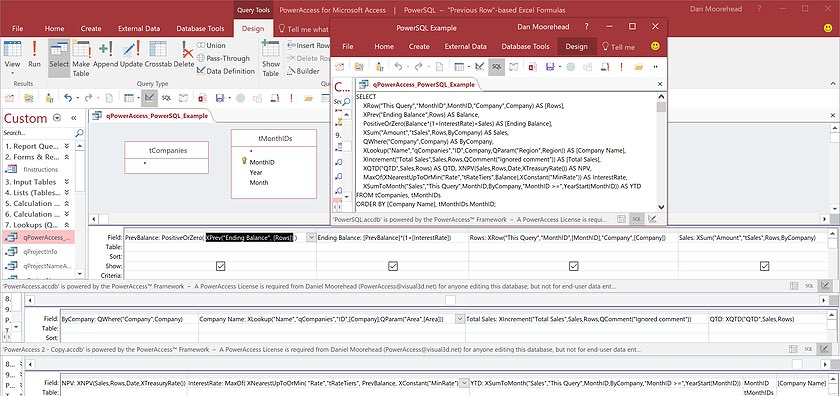Select the Pass-Through query option
The image size is (840, 396).
click(223, 58)
